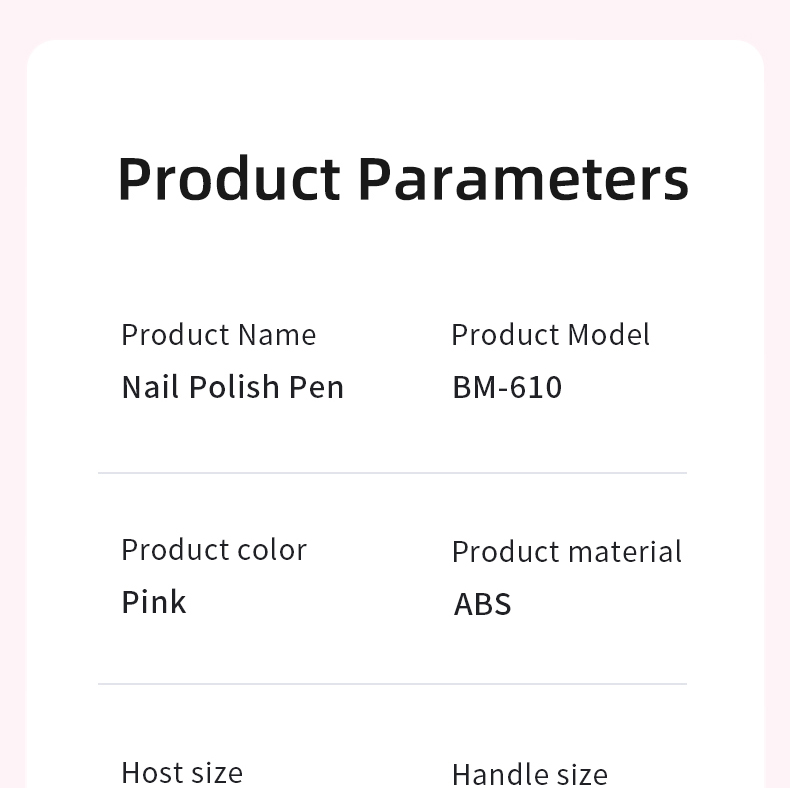Image resolution: width=790 pixels, height=788 pixels.
Task: Click the Handle size label
Action: [x=530, y=774]
